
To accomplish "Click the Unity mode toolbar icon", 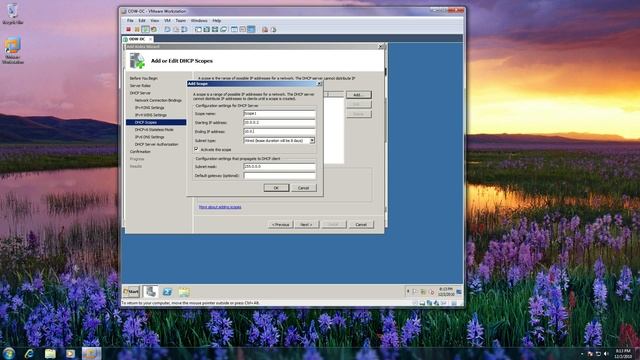I will point(223,29).
